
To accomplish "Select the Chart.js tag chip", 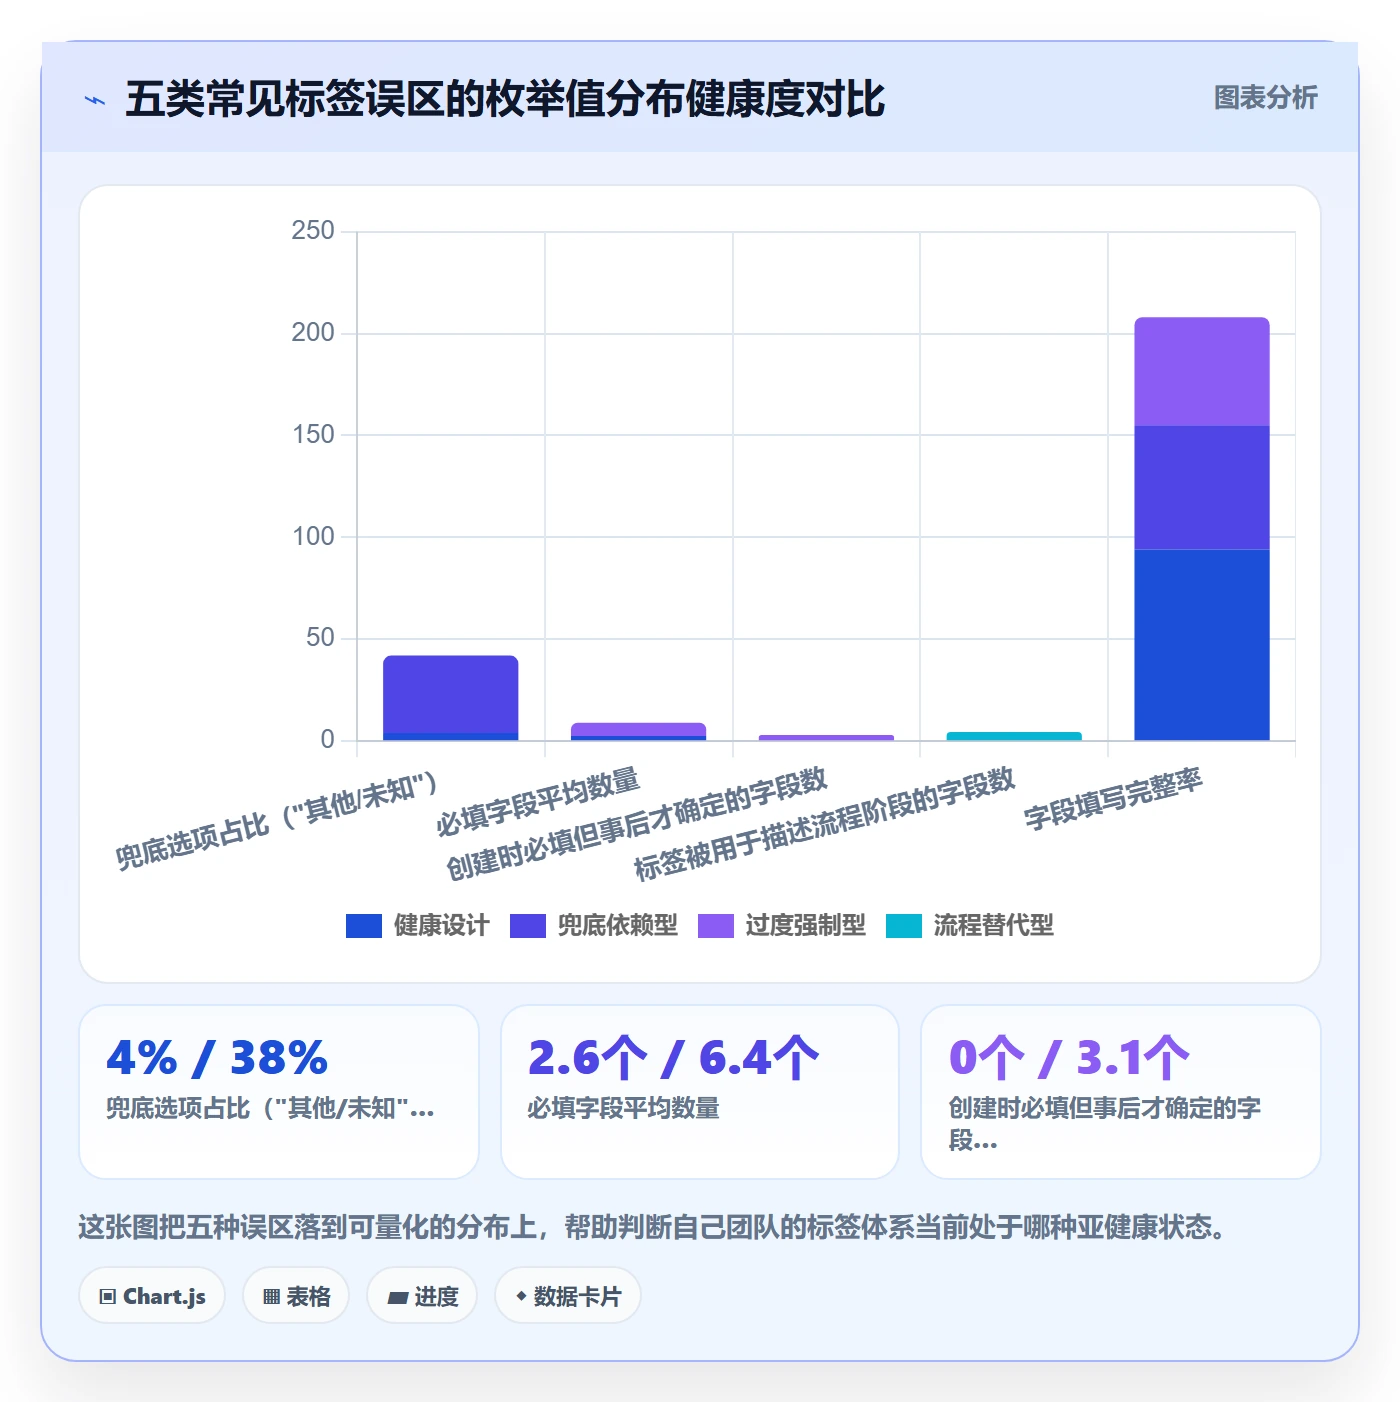I will tap(152, 1296).
